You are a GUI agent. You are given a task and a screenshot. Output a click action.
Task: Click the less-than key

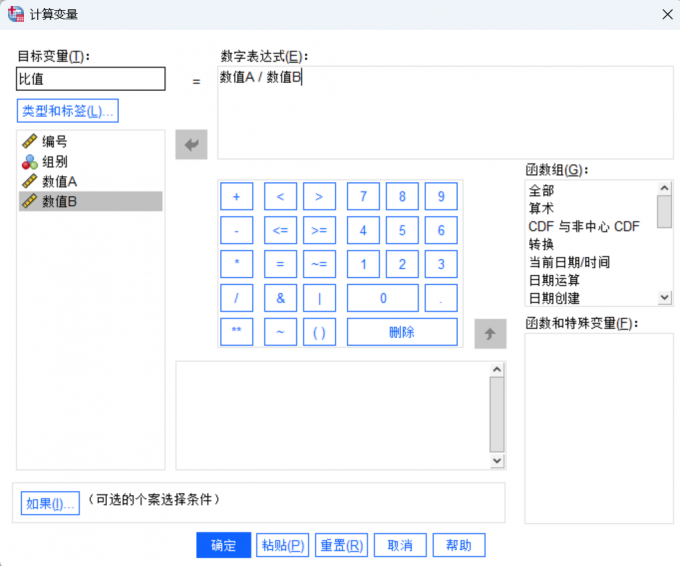tap(280, 196)
